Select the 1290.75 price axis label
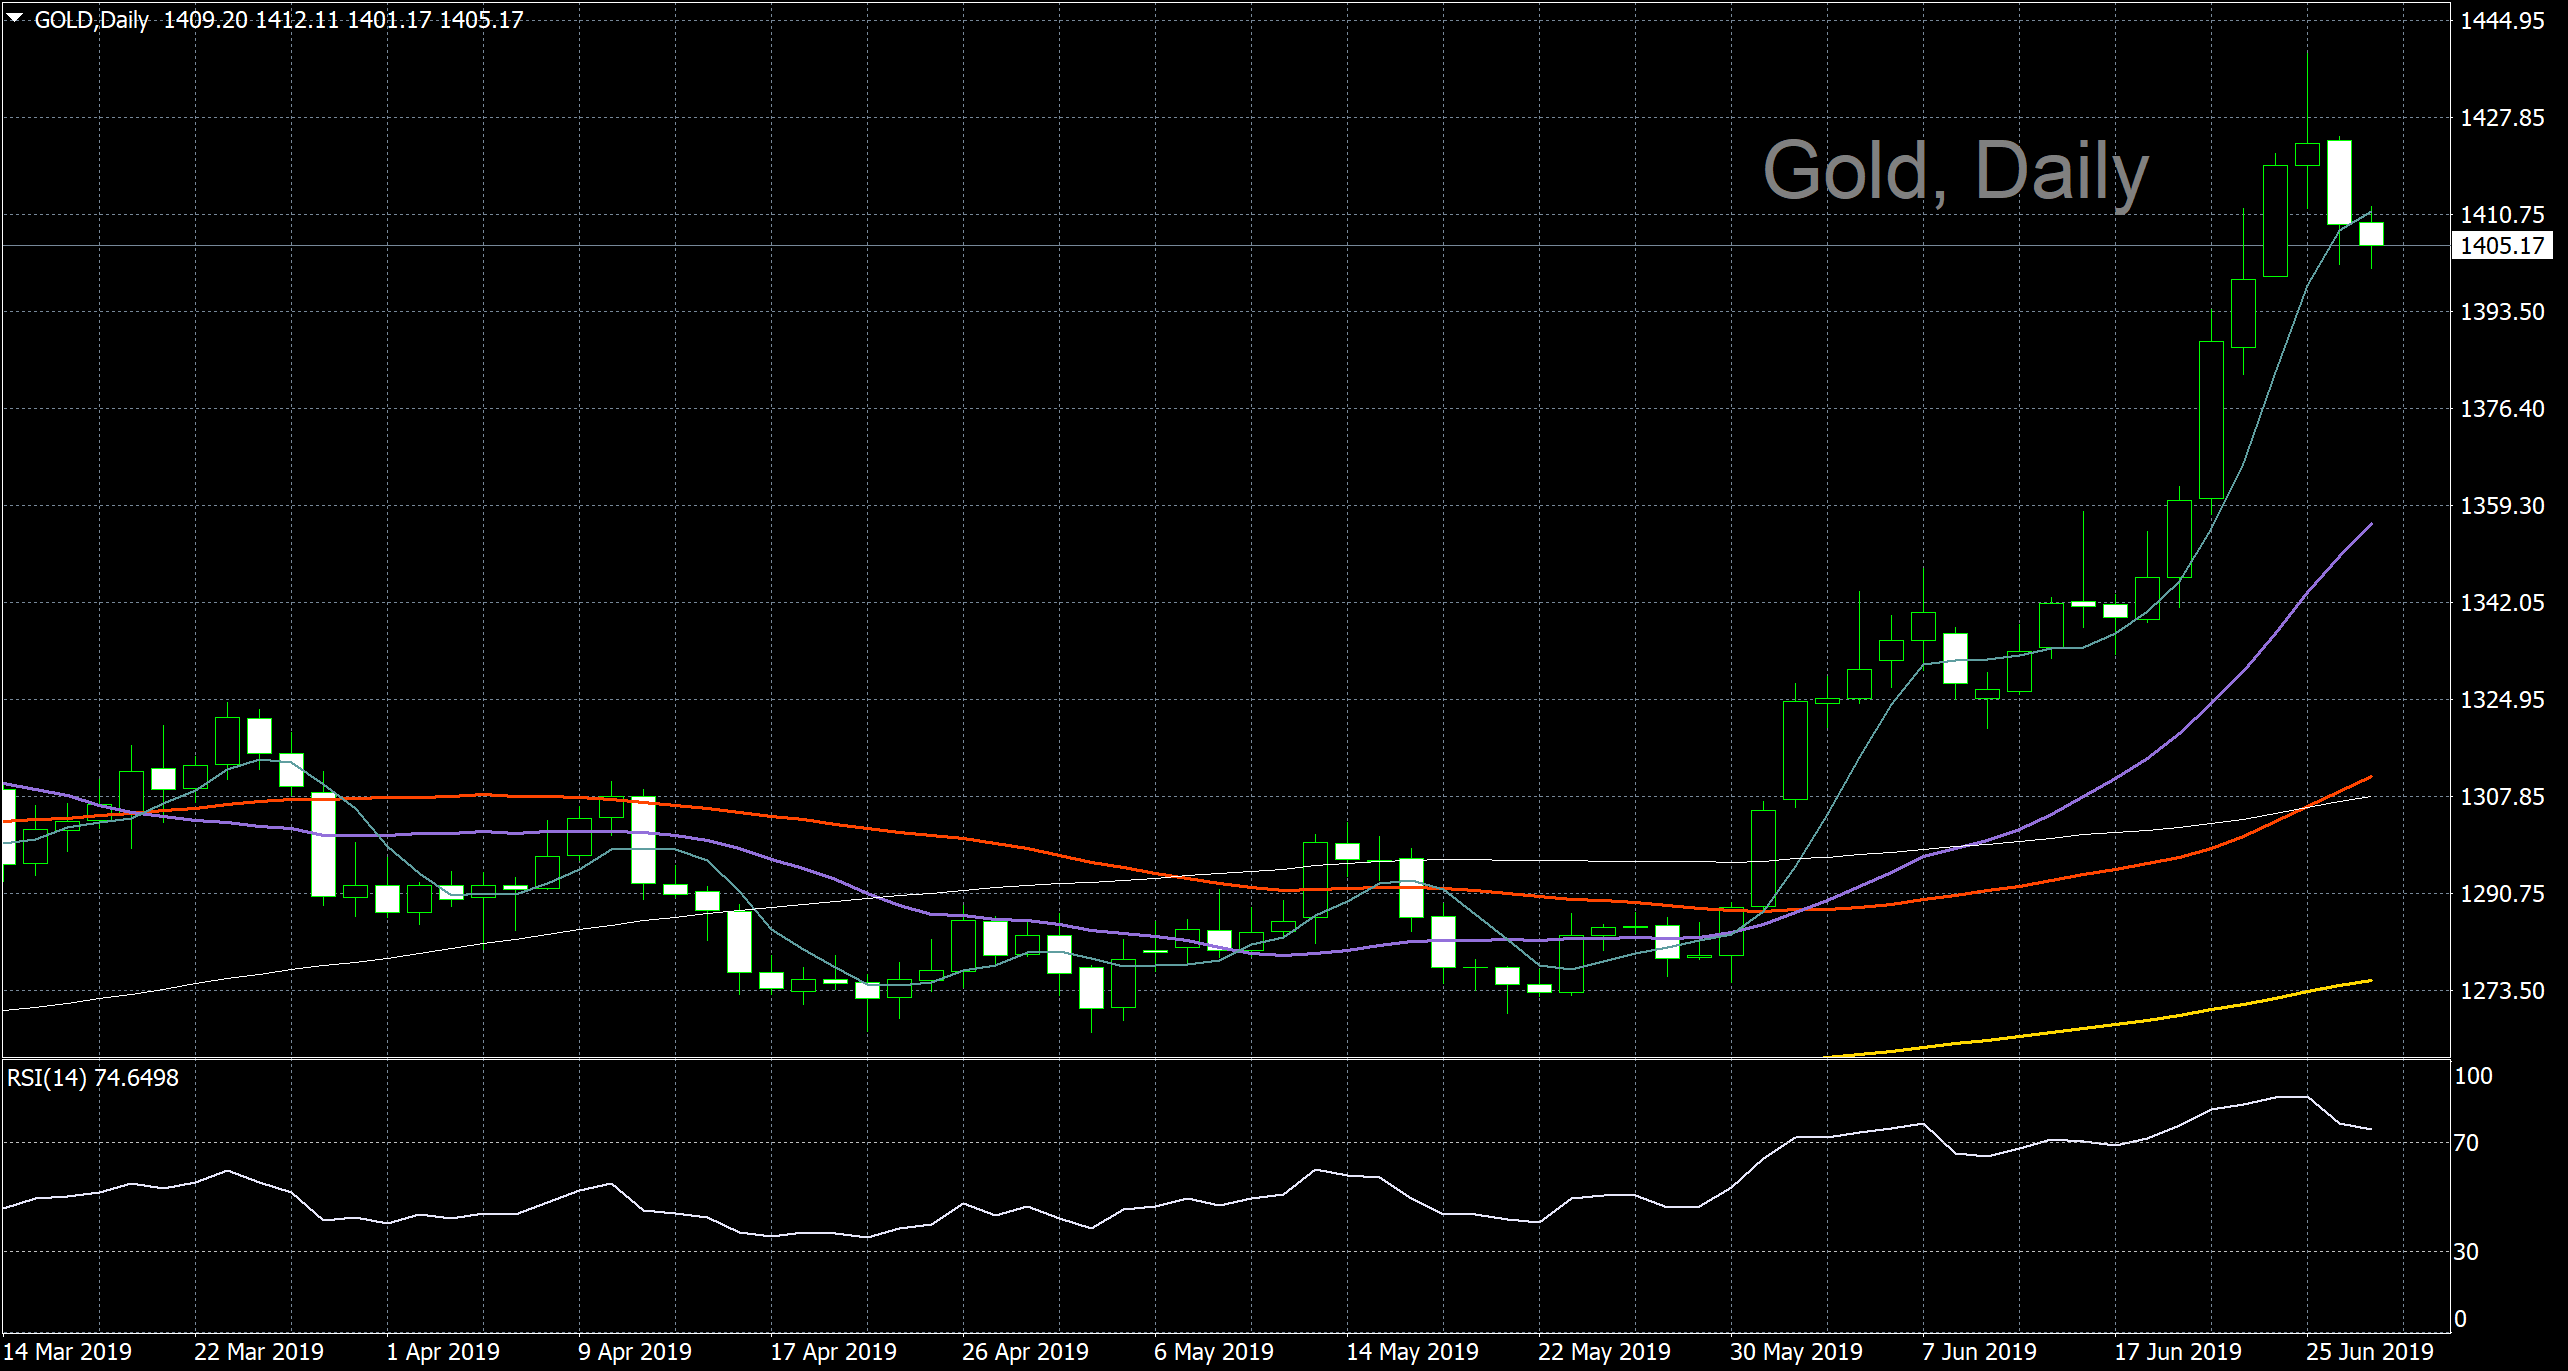This screenshot has width=2568, height=1371. tap(2502, 894)
